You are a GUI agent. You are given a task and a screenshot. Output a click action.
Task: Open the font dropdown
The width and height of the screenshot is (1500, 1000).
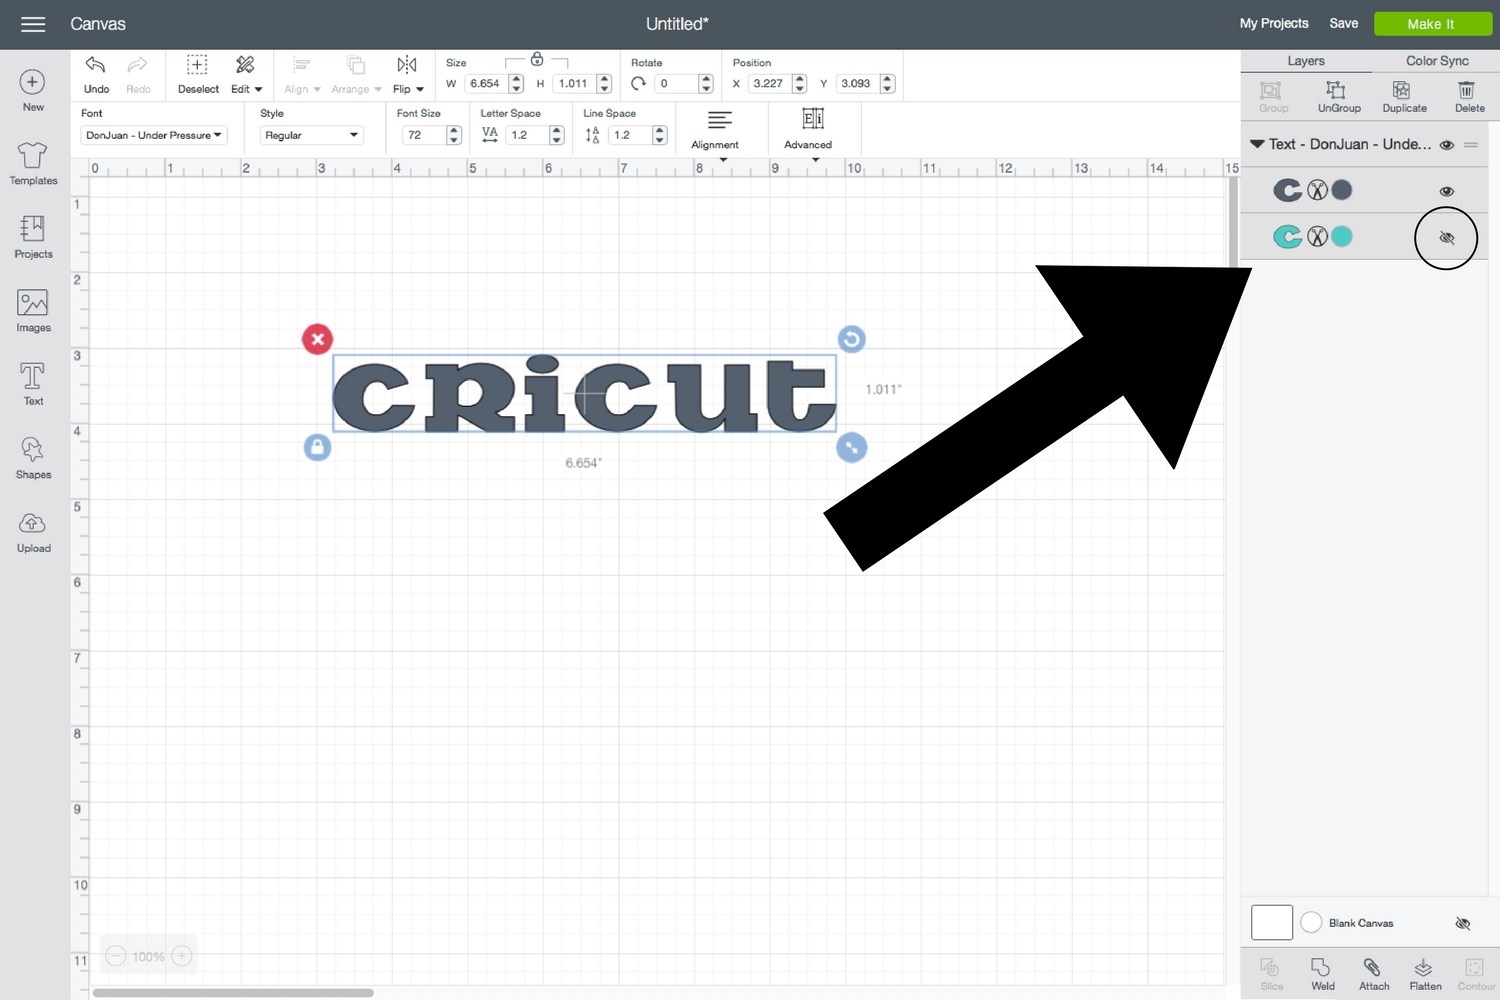153,135
